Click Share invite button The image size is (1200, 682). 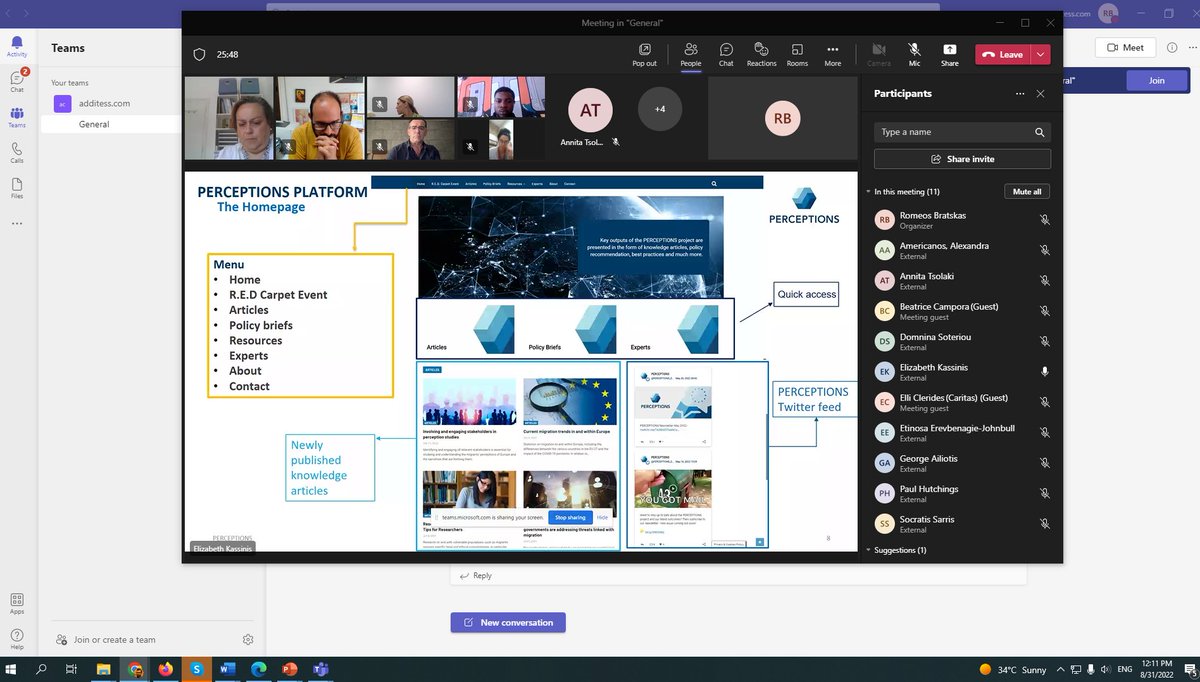[962, 159]
